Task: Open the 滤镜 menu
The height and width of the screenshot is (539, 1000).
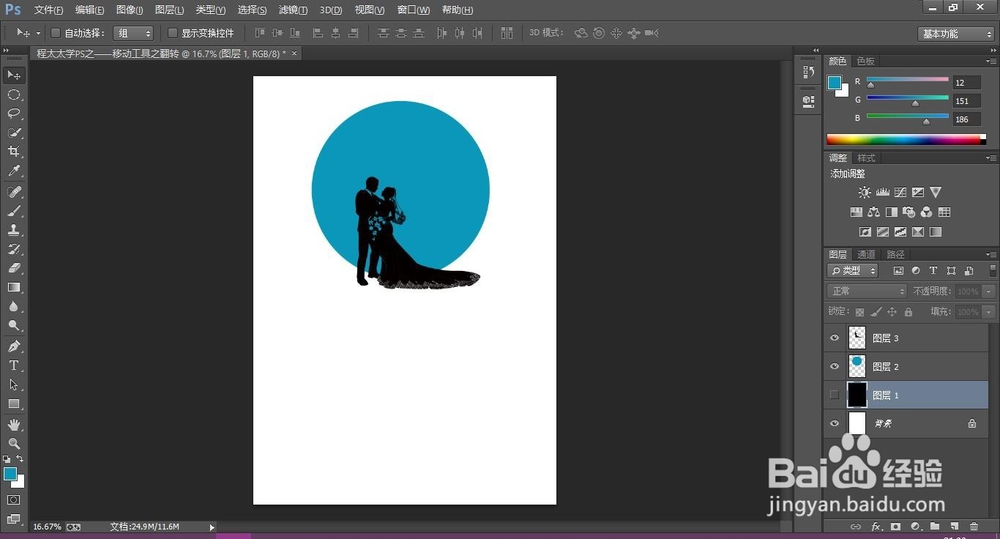Action: pos(292,10)
